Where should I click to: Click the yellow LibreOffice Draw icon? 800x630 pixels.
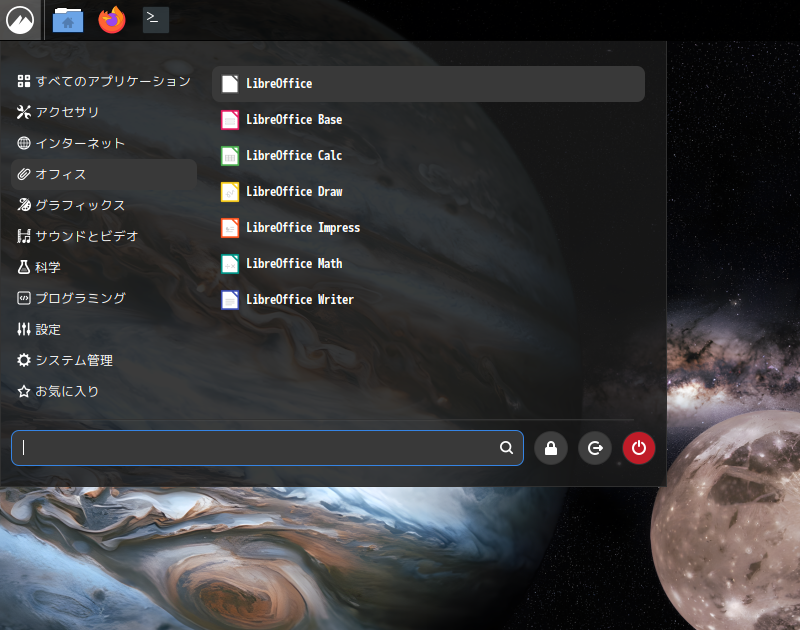coord(230,192)
